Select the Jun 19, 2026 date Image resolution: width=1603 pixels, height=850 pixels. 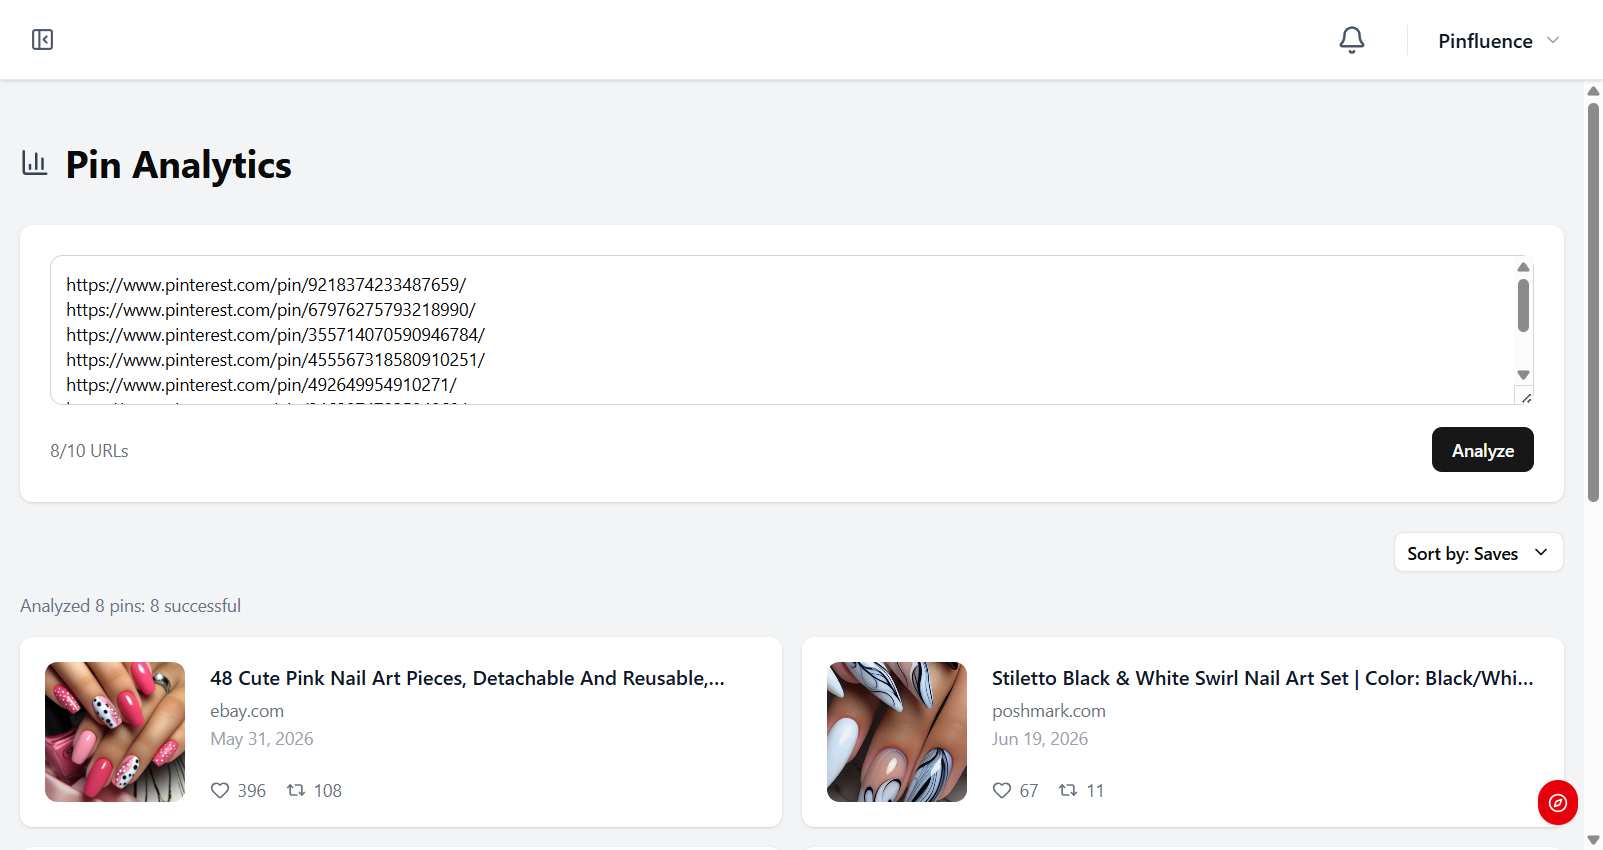pos(1040,739)
